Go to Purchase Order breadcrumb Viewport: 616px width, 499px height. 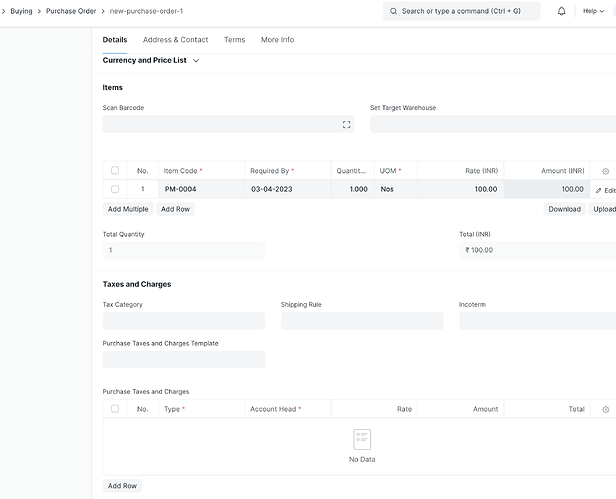click(71, 11)
